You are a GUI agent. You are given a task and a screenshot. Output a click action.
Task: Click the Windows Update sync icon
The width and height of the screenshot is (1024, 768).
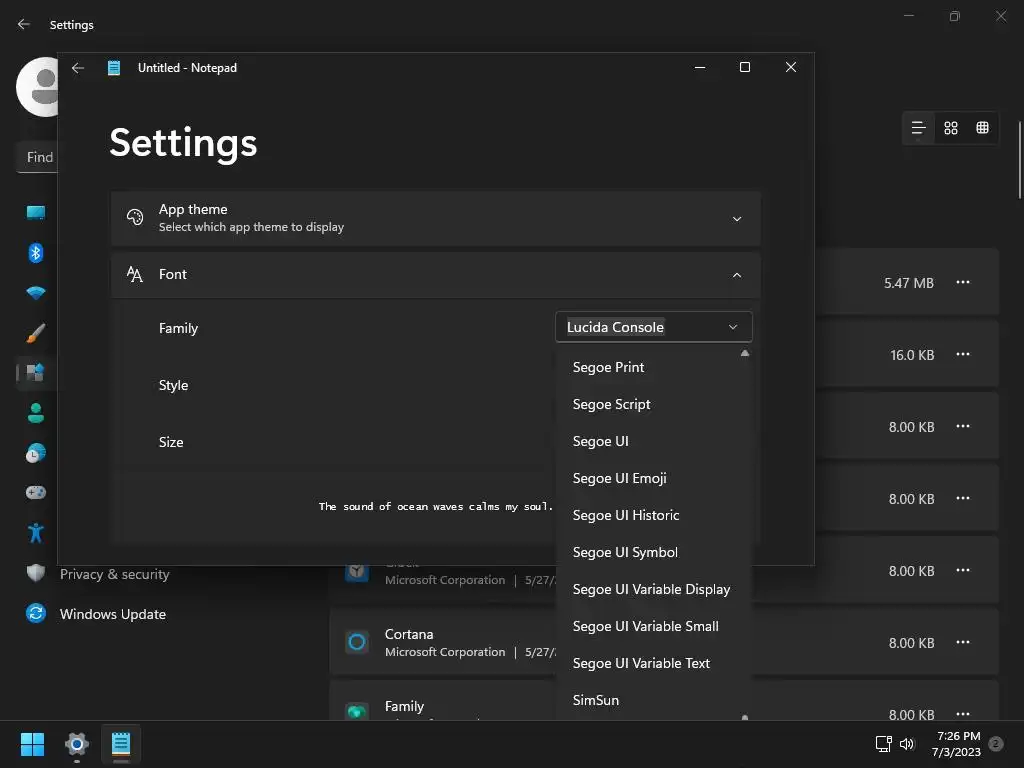pyautogui.click(x=36, y=613)
